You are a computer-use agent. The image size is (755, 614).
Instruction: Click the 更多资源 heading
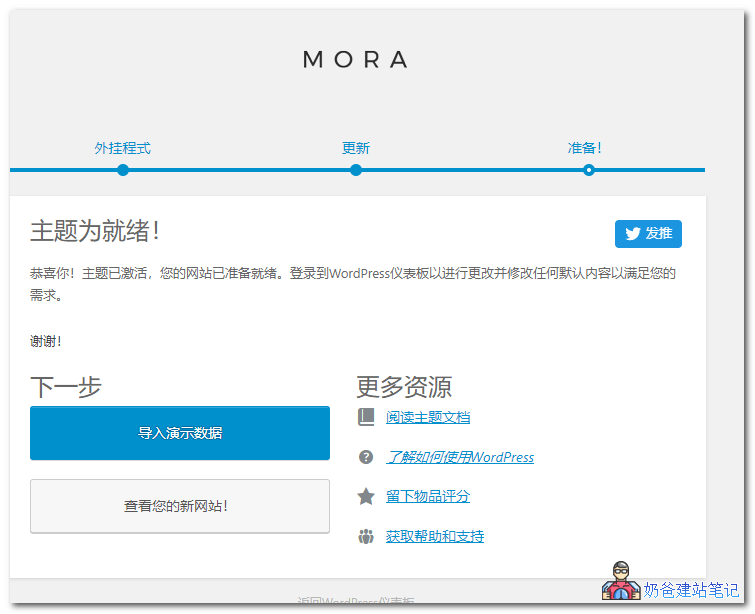tap(404, 387)
